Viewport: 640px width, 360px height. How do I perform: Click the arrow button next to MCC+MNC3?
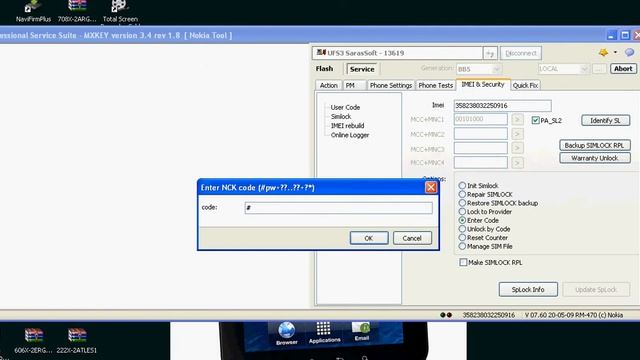tap(517, 148)
